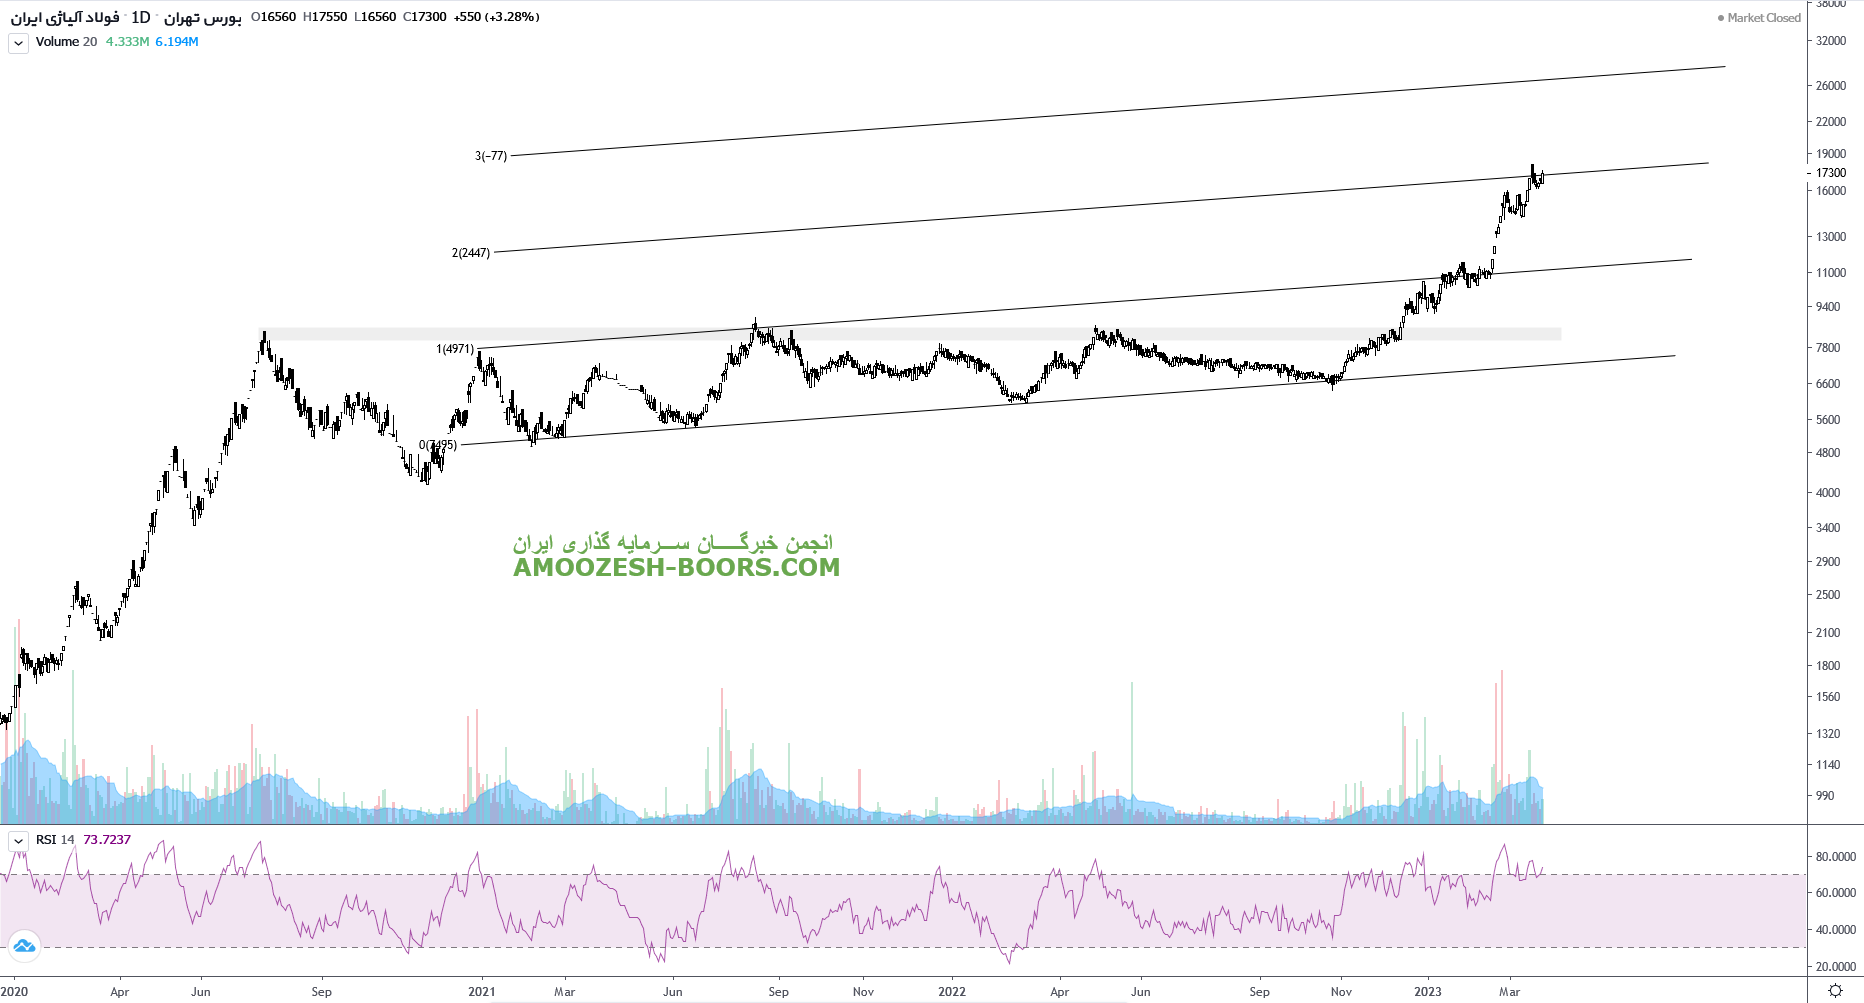Click the current price label 17300
1864x1003 pixels.
(x=1831, y=173)
